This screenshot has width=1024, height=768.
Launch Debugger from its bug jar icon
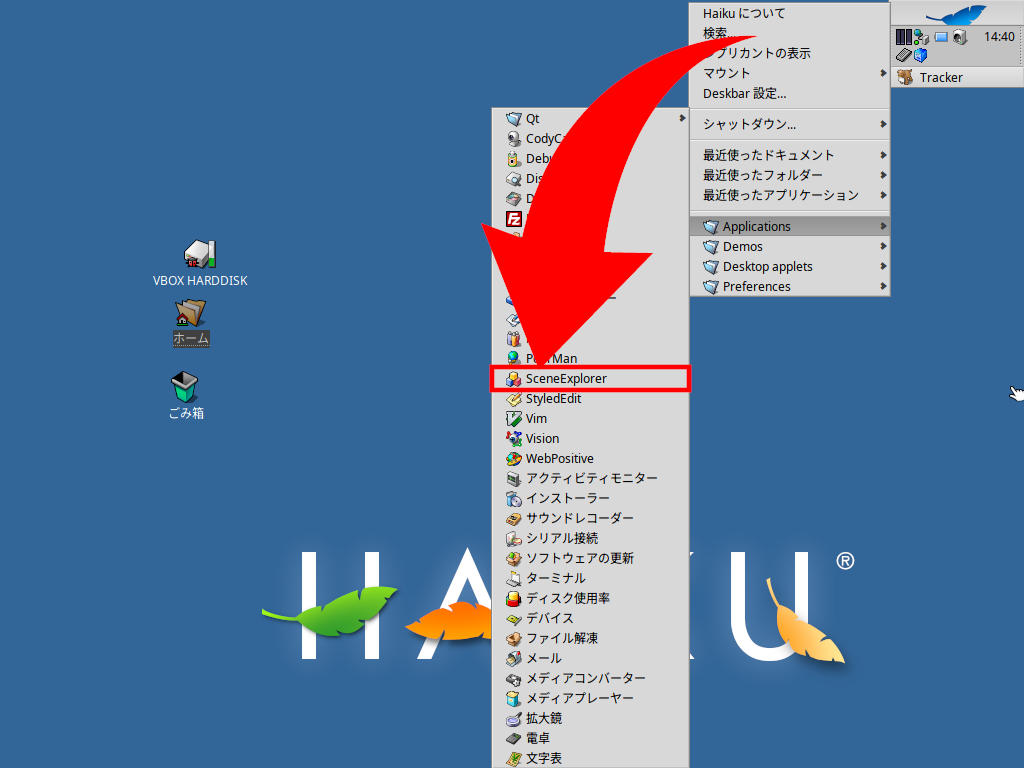[x=513, y=159]
